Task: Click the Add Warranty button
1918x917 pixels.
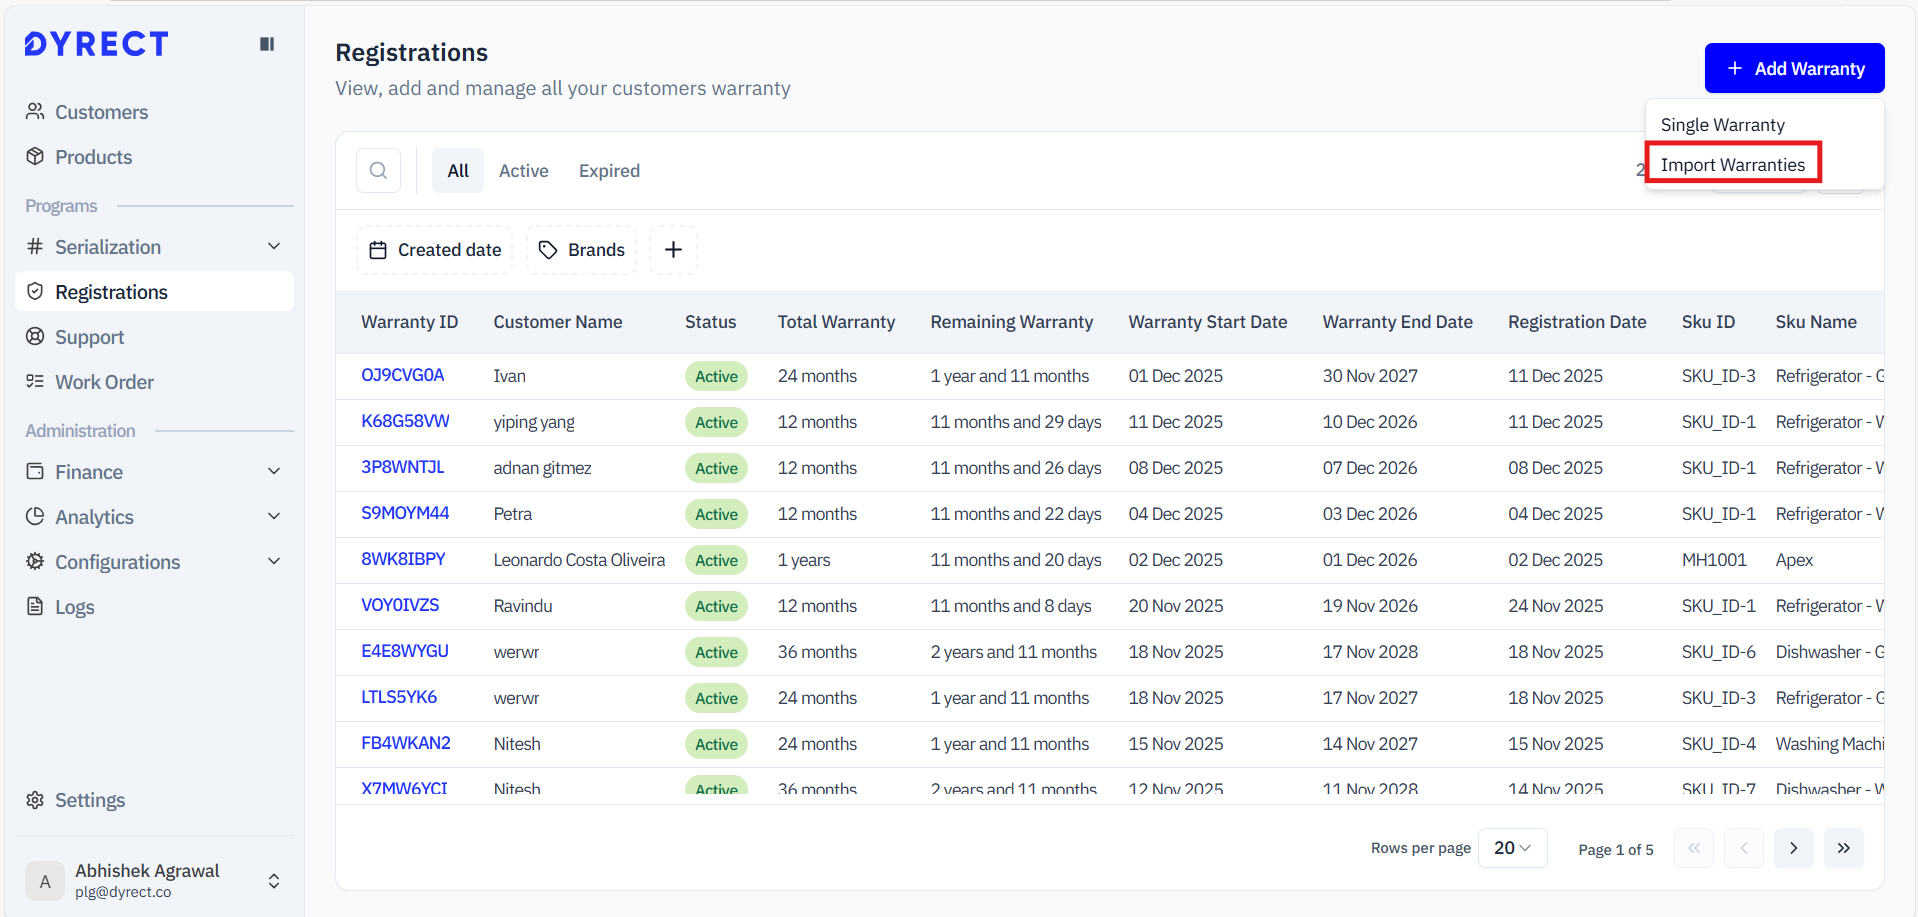Action: pos(1794,68)
